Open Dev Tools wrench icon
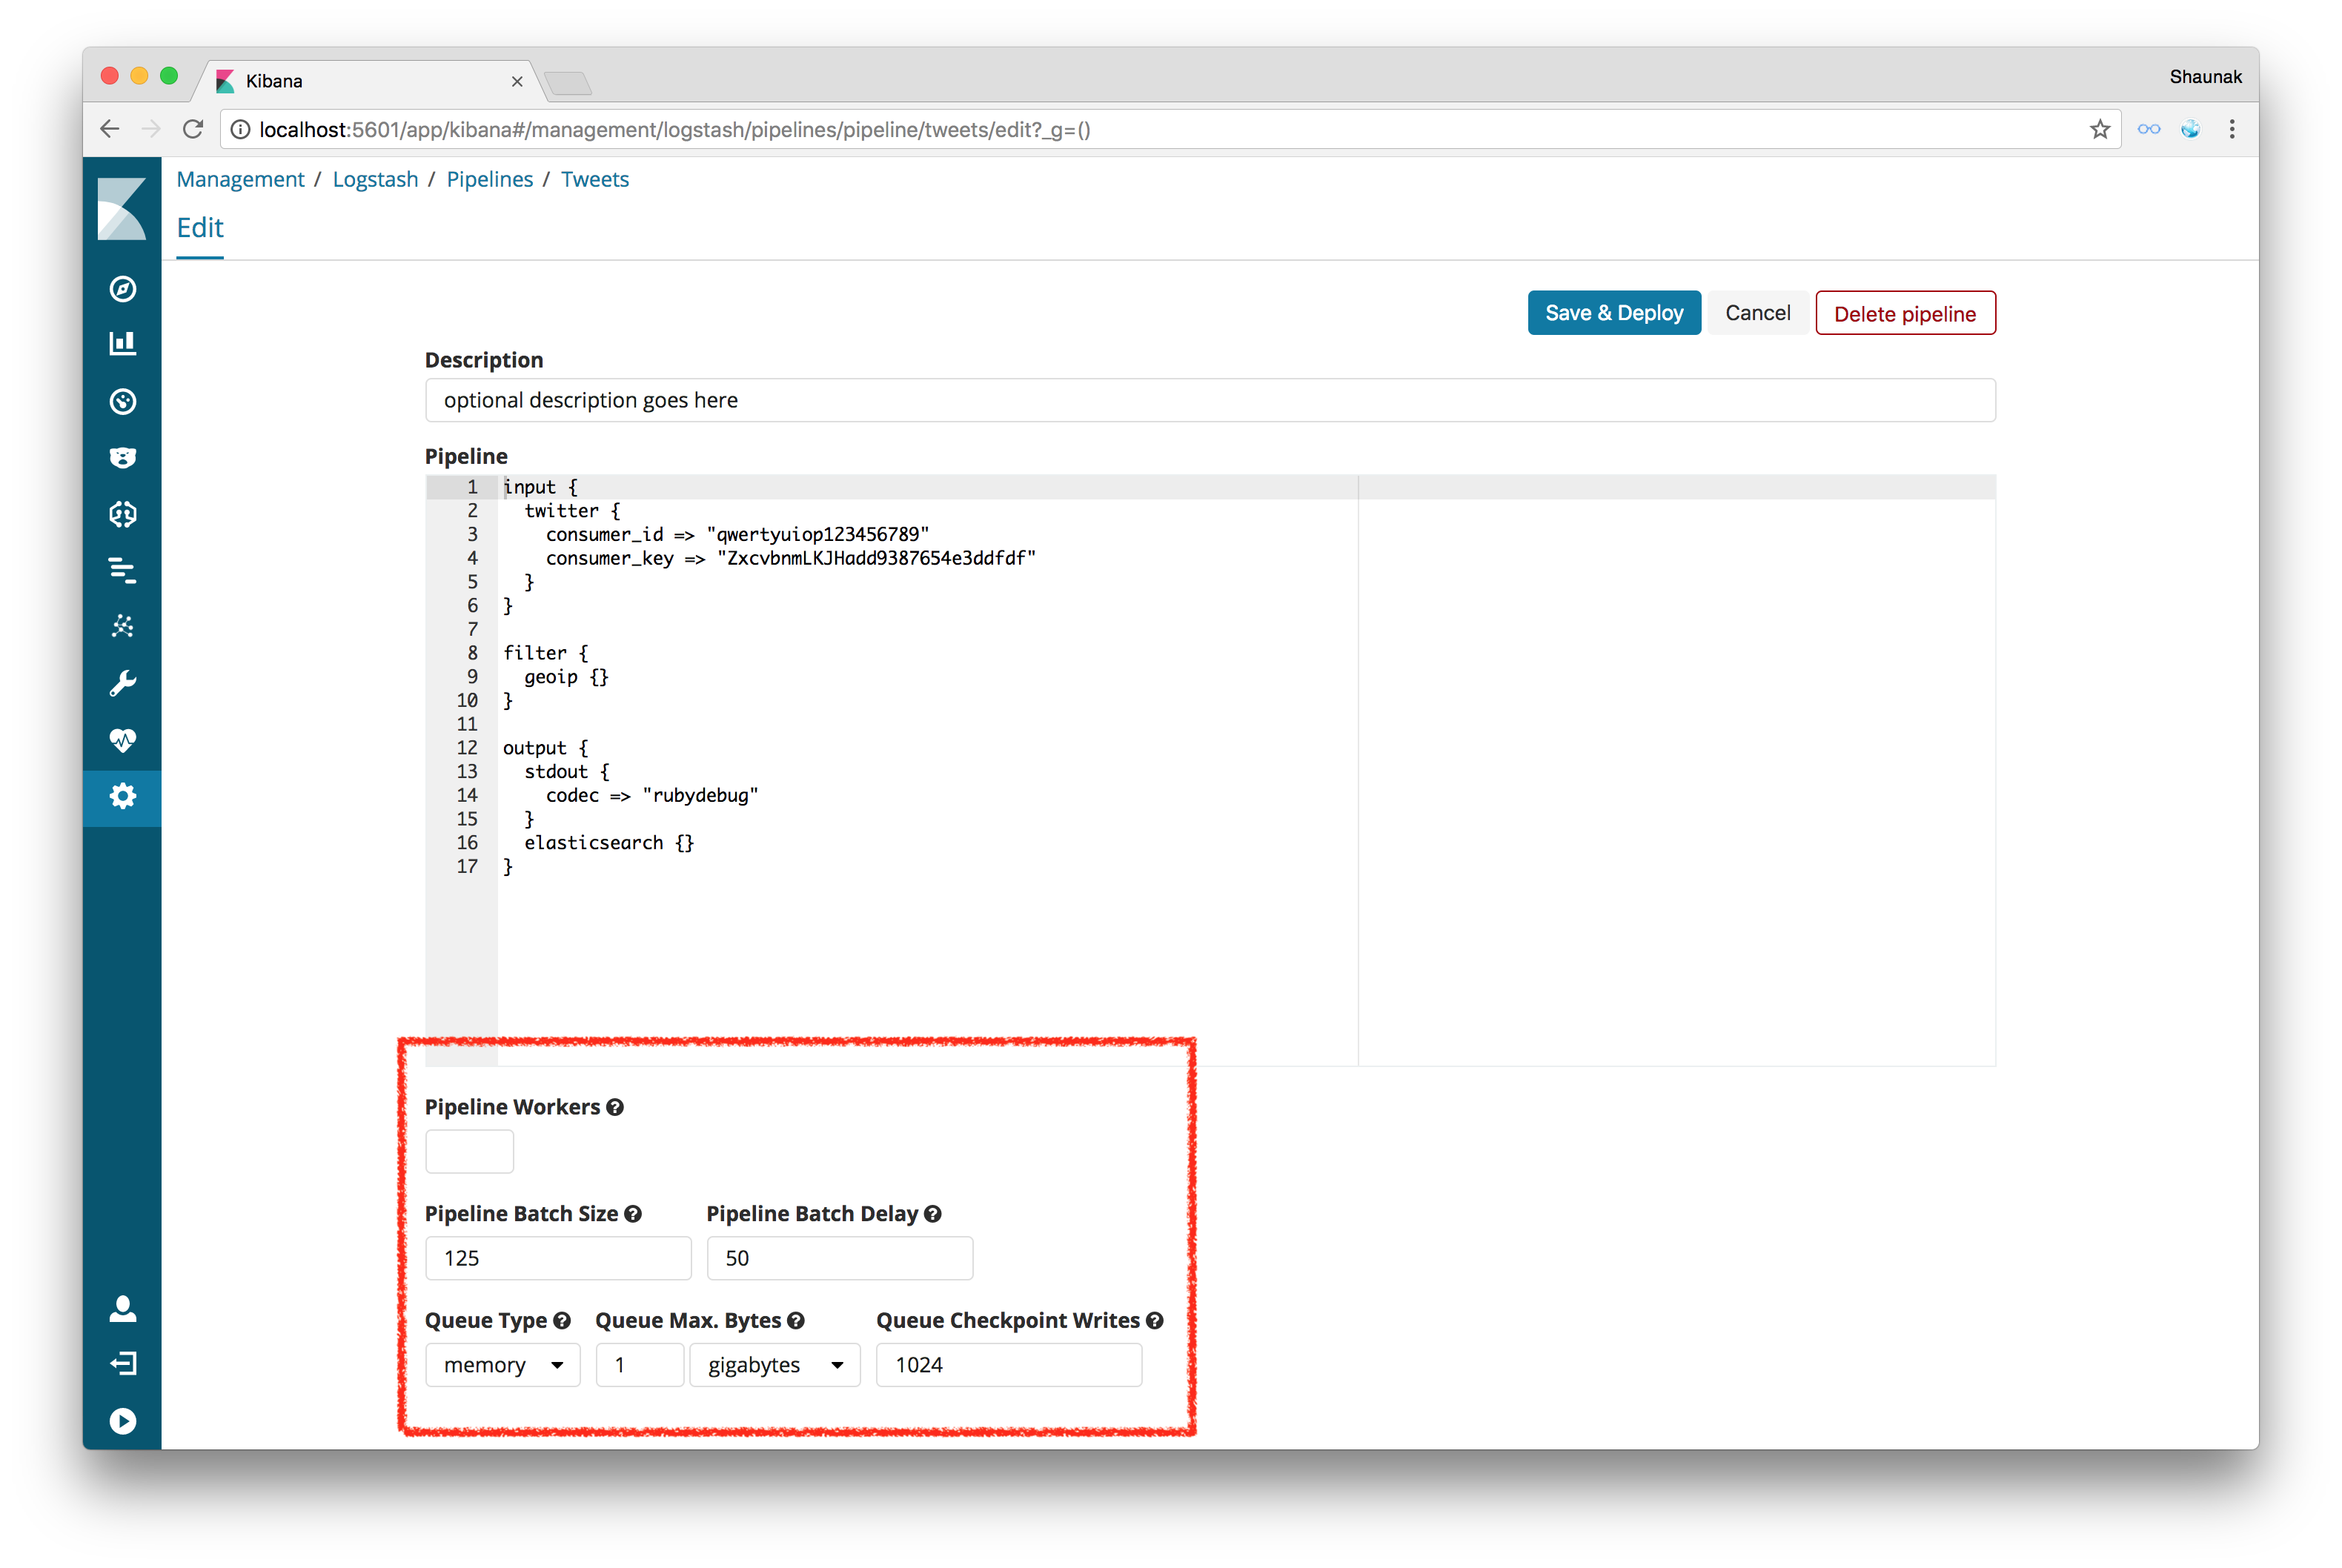2342x1568 pixels. pyautogui.click(x=122, y=683)
